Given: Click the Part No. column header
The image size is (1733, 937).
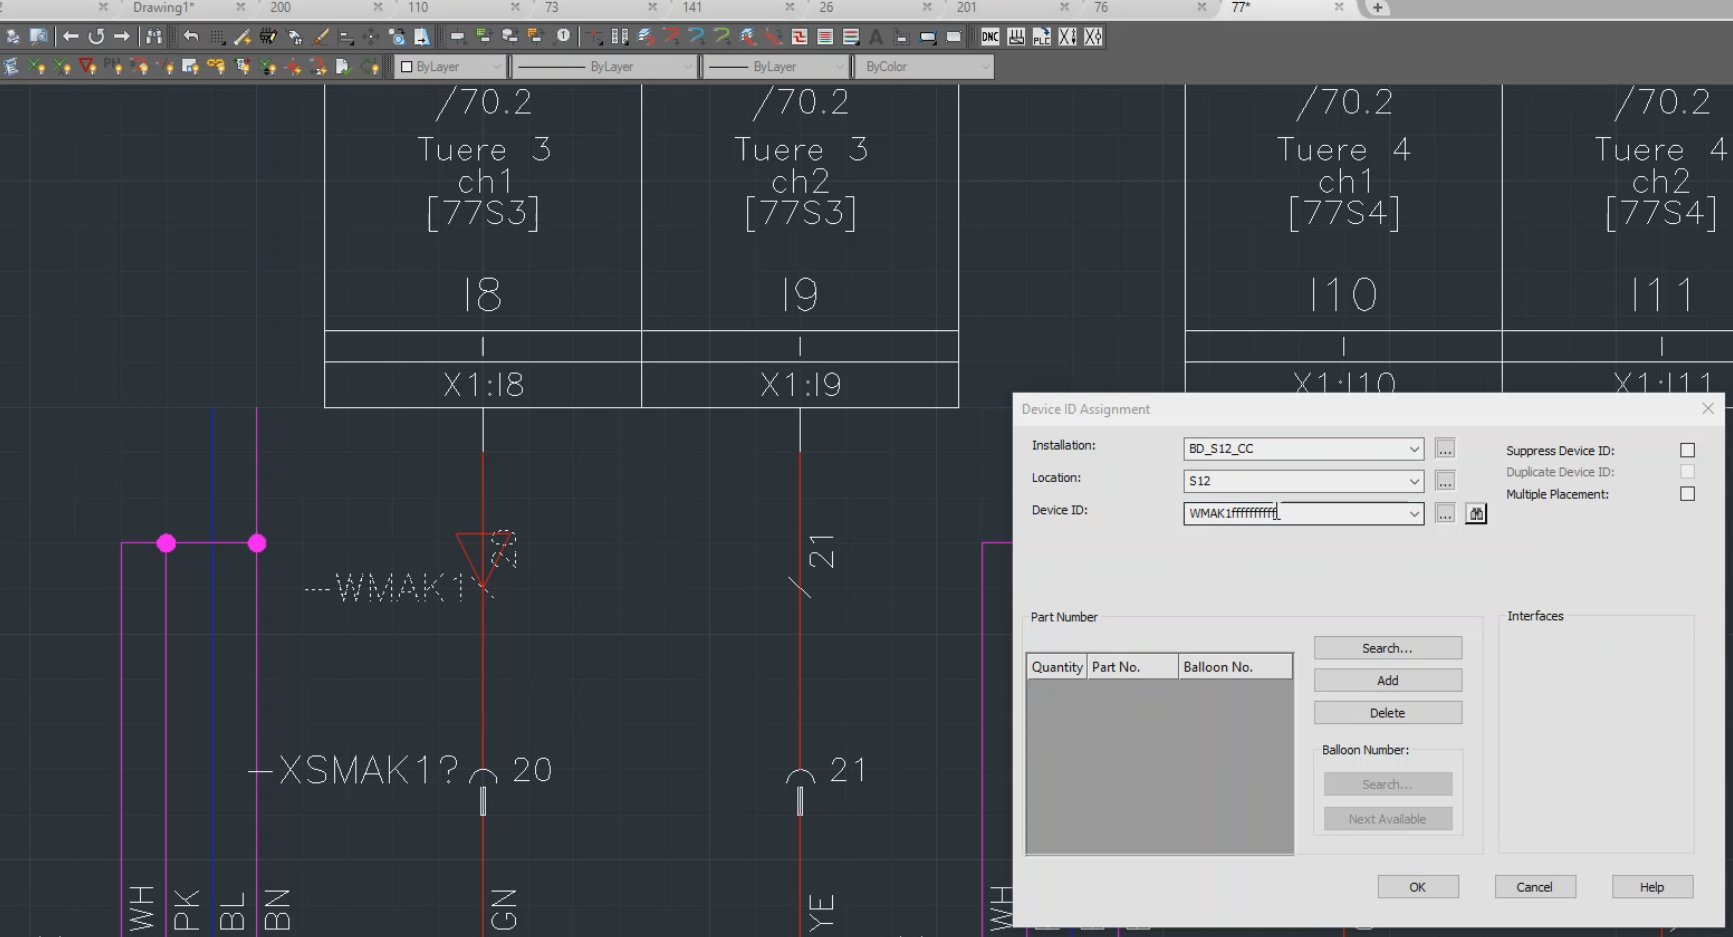Looking at the screenshot, I should [1133, 667].
